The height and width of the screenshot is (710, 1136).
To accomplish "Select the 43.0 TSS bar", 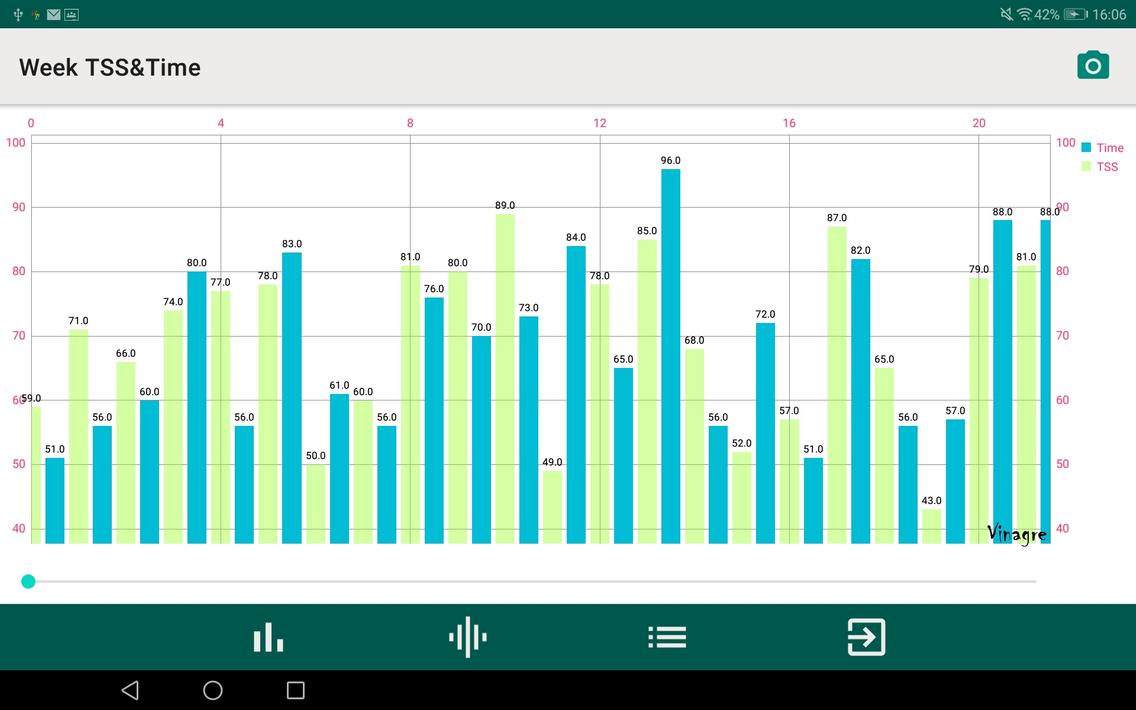I will [932, 527].
